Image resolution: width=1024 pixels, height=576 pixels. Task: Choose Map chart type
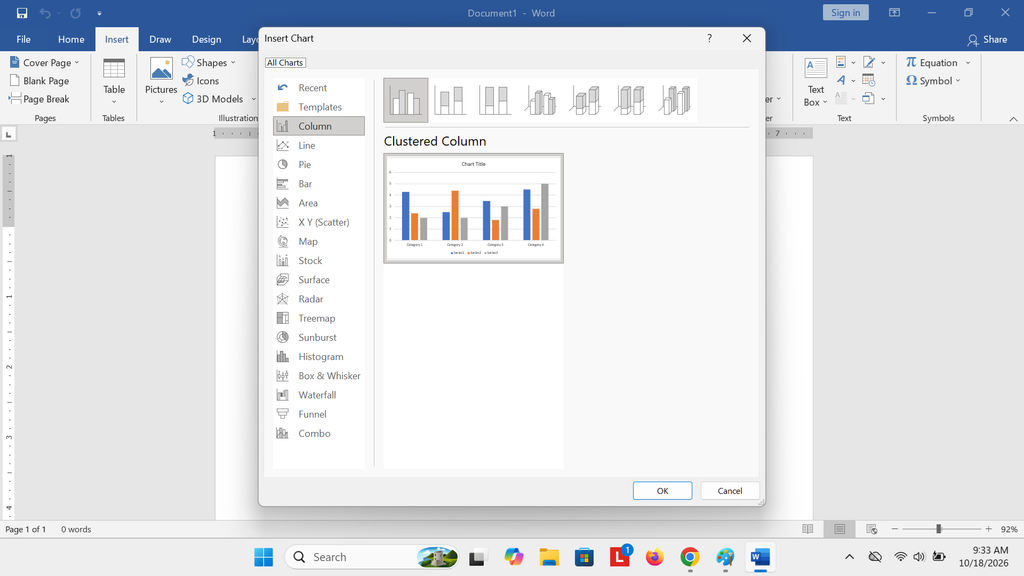(x=319, y=242)
